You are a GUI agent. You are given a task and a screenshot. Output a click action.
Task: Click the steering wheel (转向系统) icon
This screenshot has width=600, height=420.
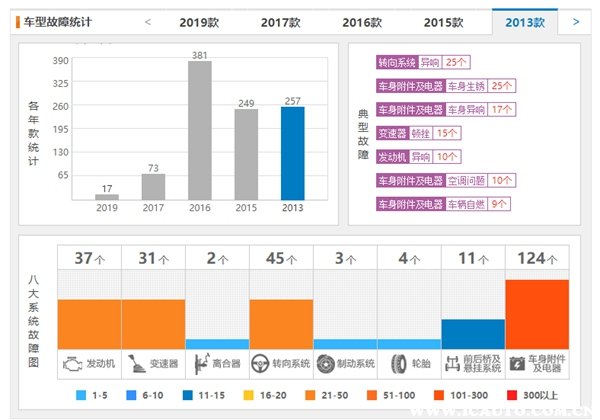tap(262, 362)
